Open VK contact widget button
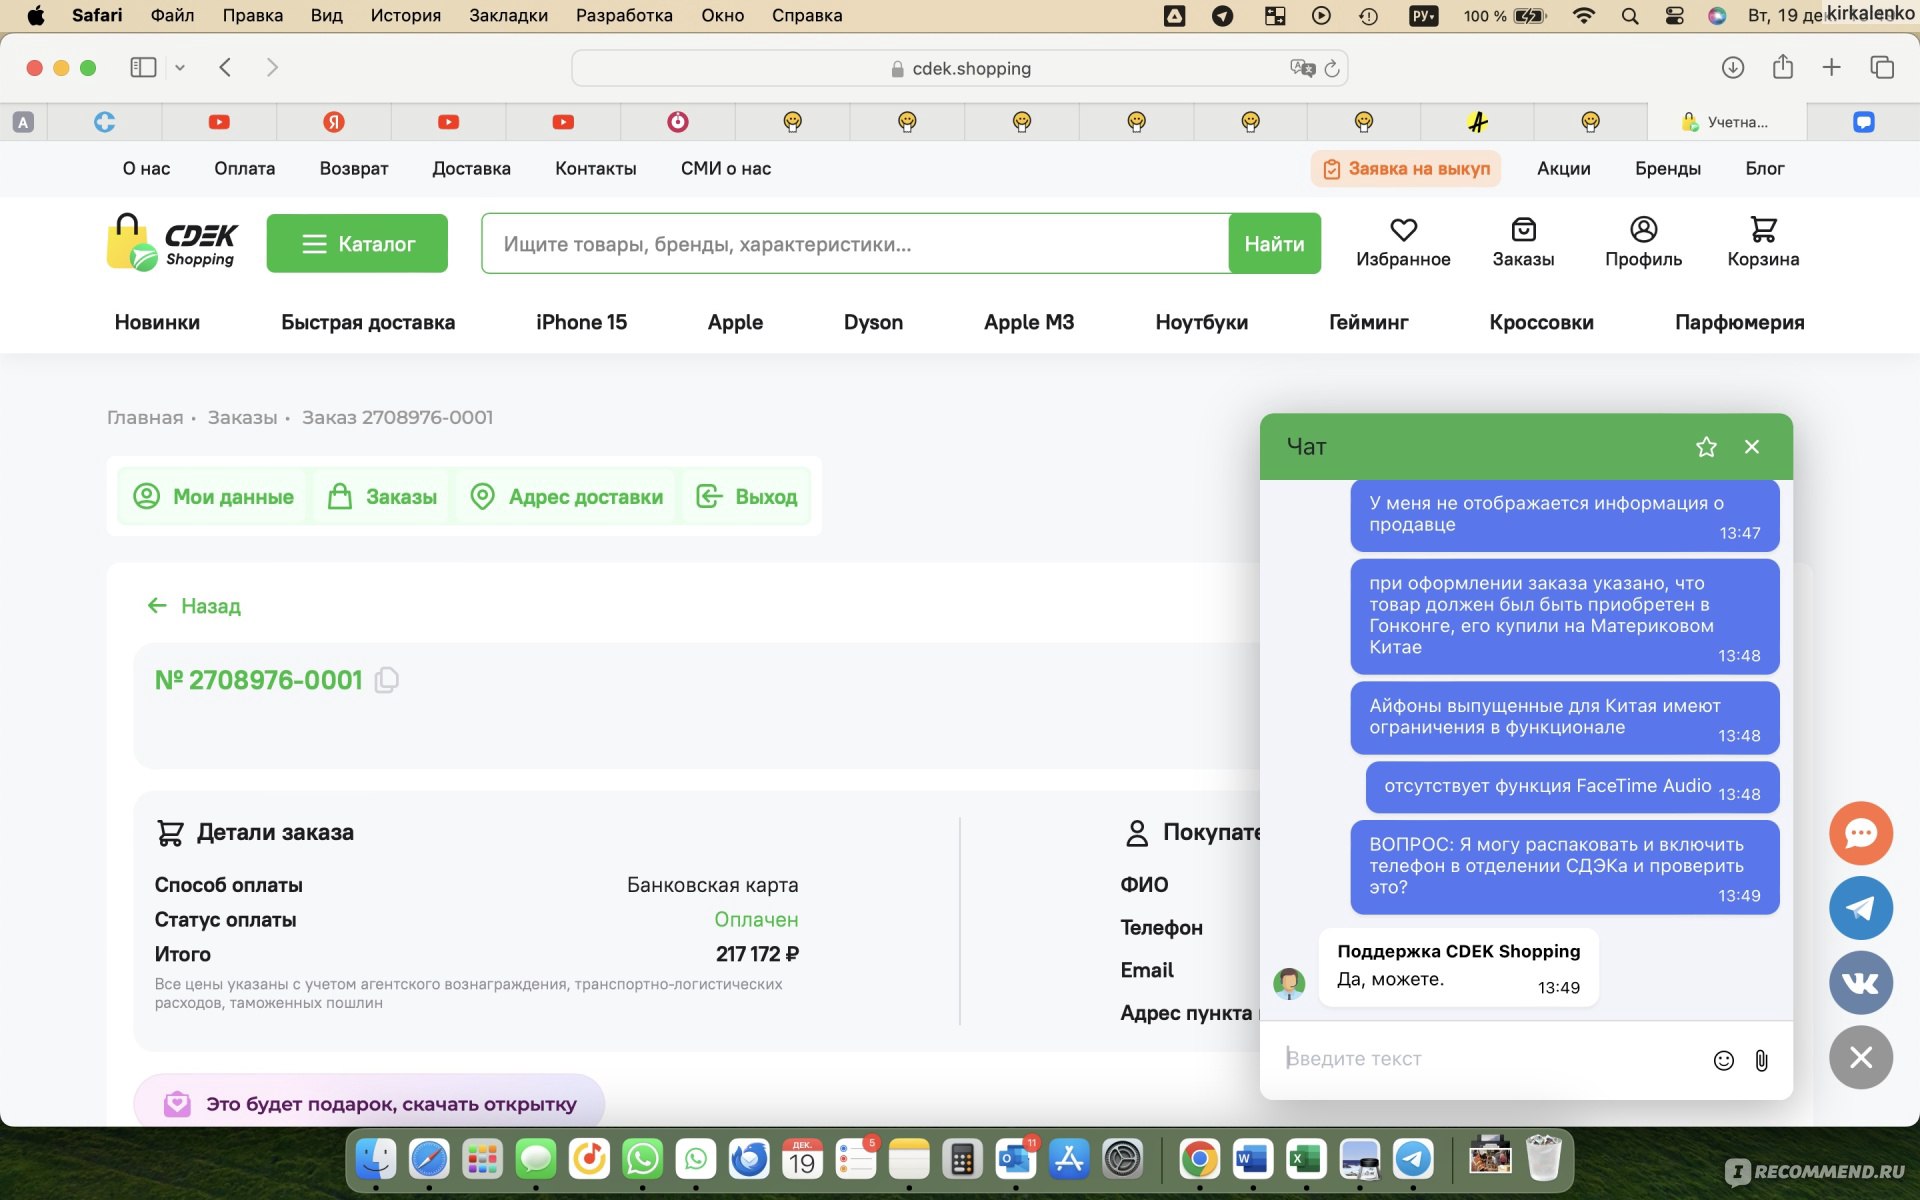This screenshot has width=1920, height=1200. tap(1860, 983)
